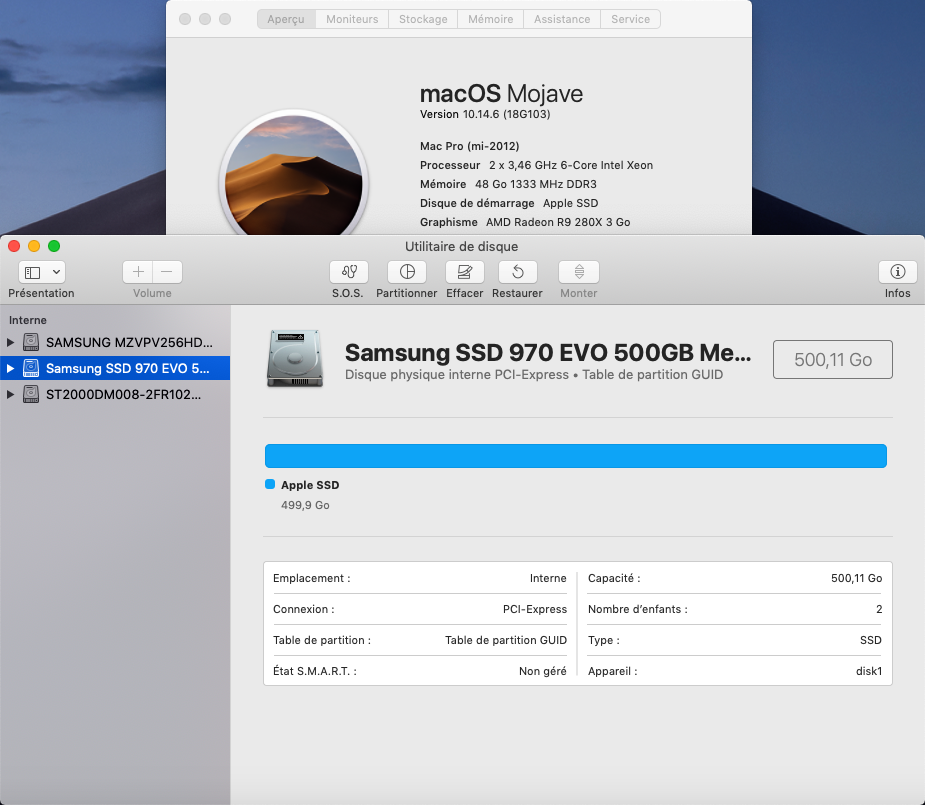Screen dimensions: 925x805
Task: Click the ST2000DM008 drive icon in sidebar
Action: [31, 394]
